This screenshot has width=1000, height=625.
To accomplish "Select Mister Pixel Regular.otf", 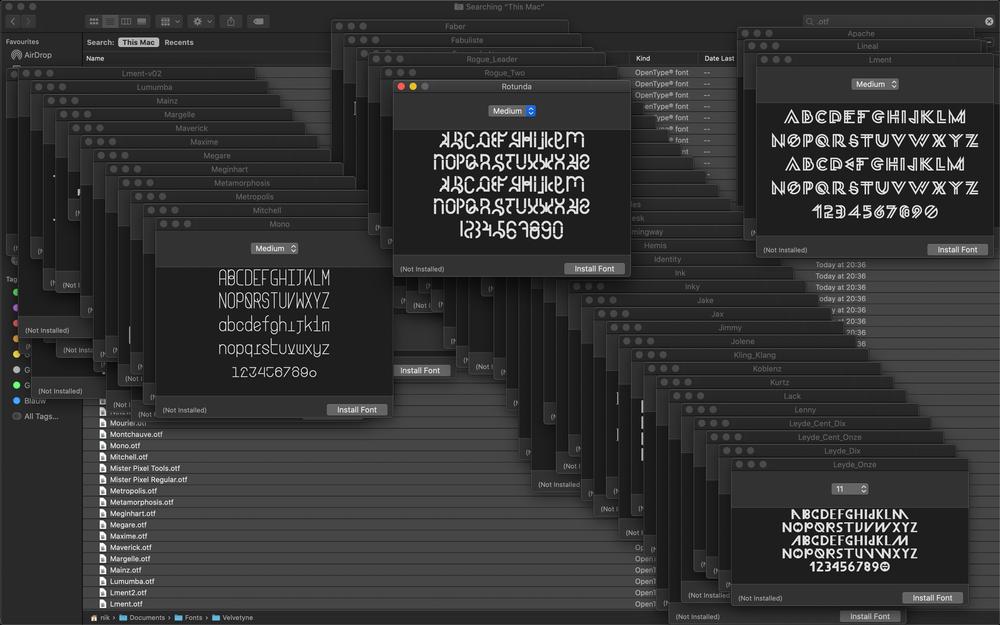I will point(148,480).
